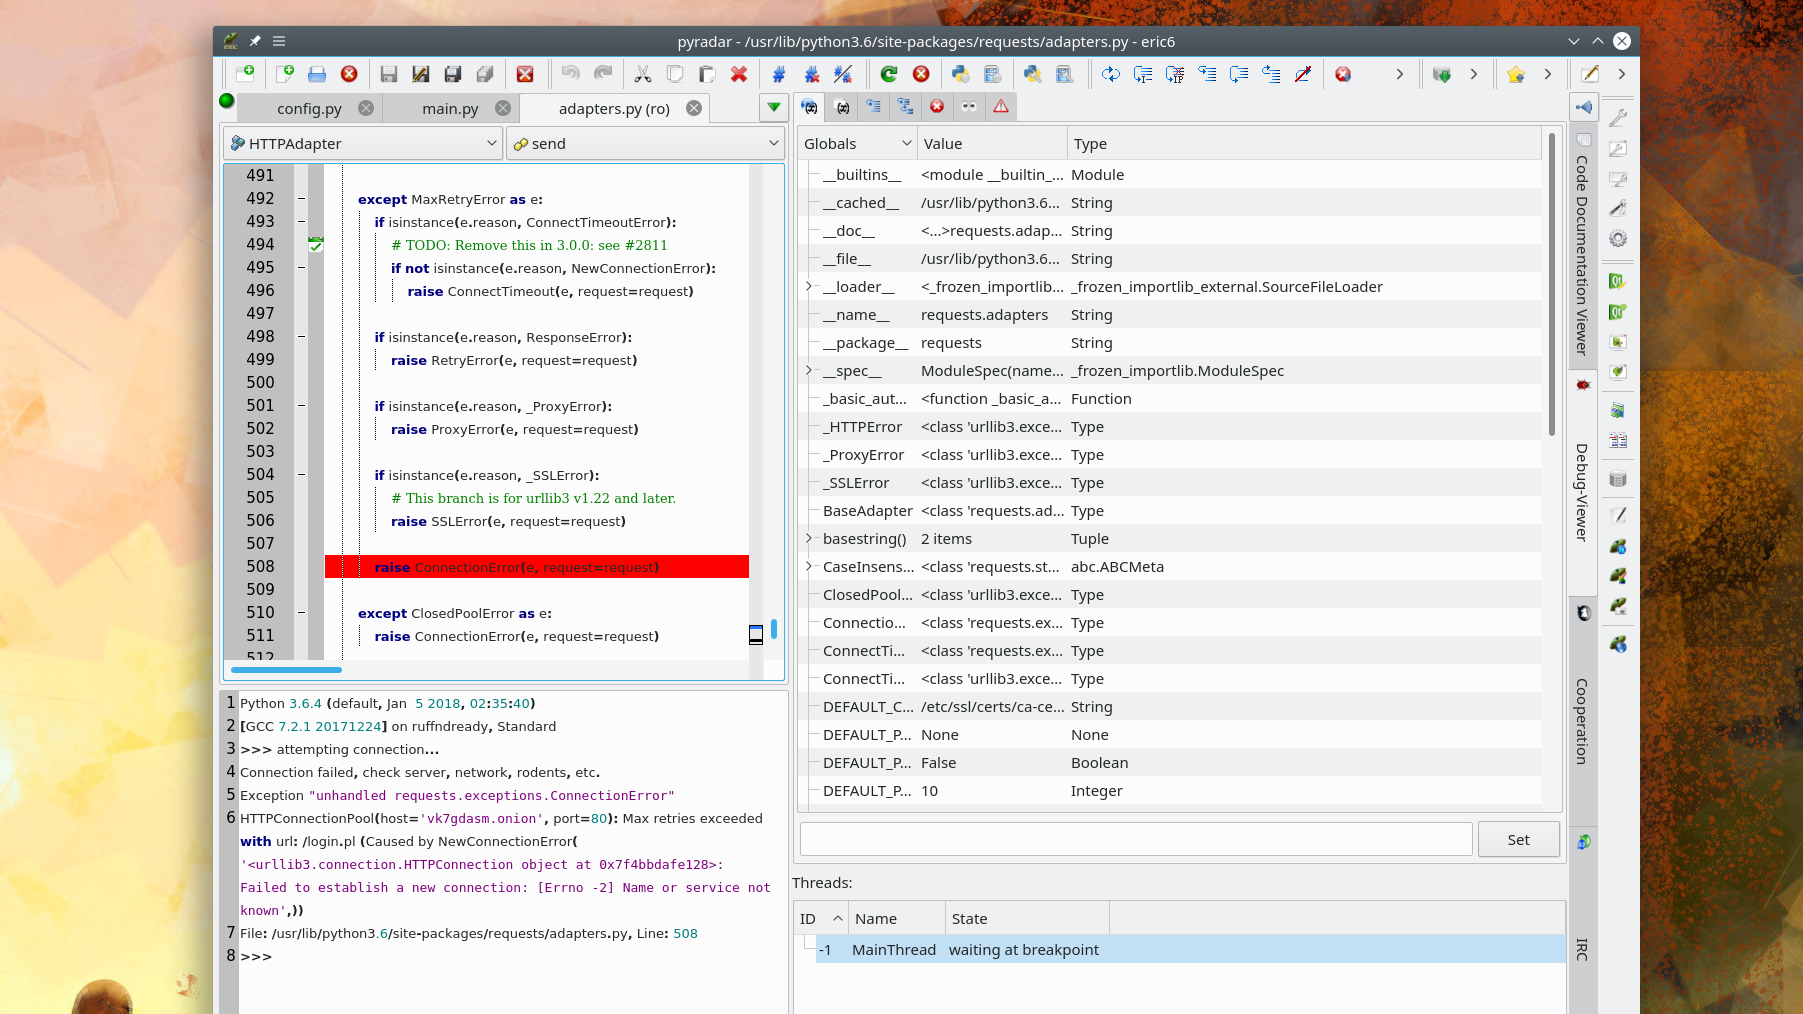The height and width of the screenshot is (1014, 1803).
Task: Open the send method dropdown
Action: click(x=645, y=144)
